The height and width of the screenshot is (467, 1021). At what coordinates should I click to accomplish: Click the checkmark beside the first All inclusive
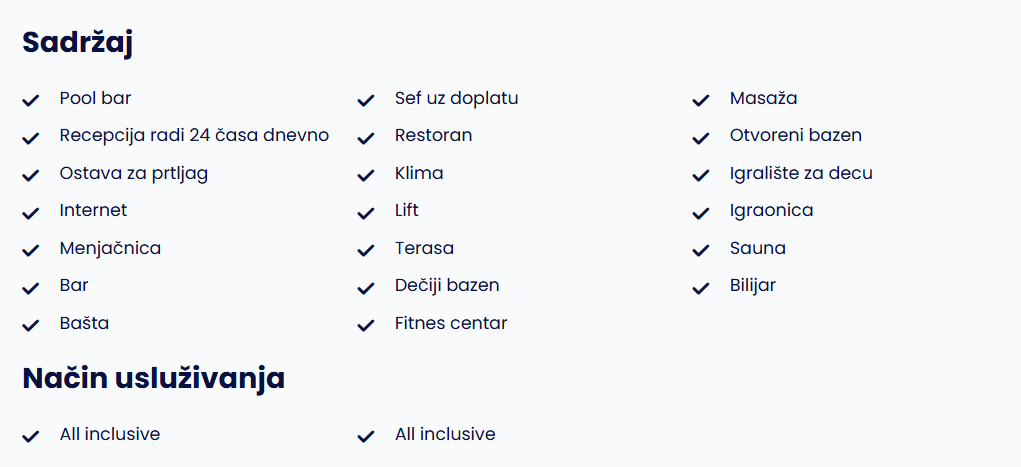31,436
